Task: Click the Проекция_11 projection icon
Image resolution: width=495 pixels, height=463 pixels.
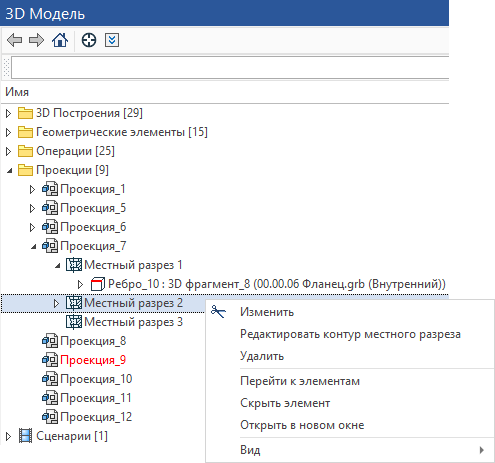Action: (50, 398)
